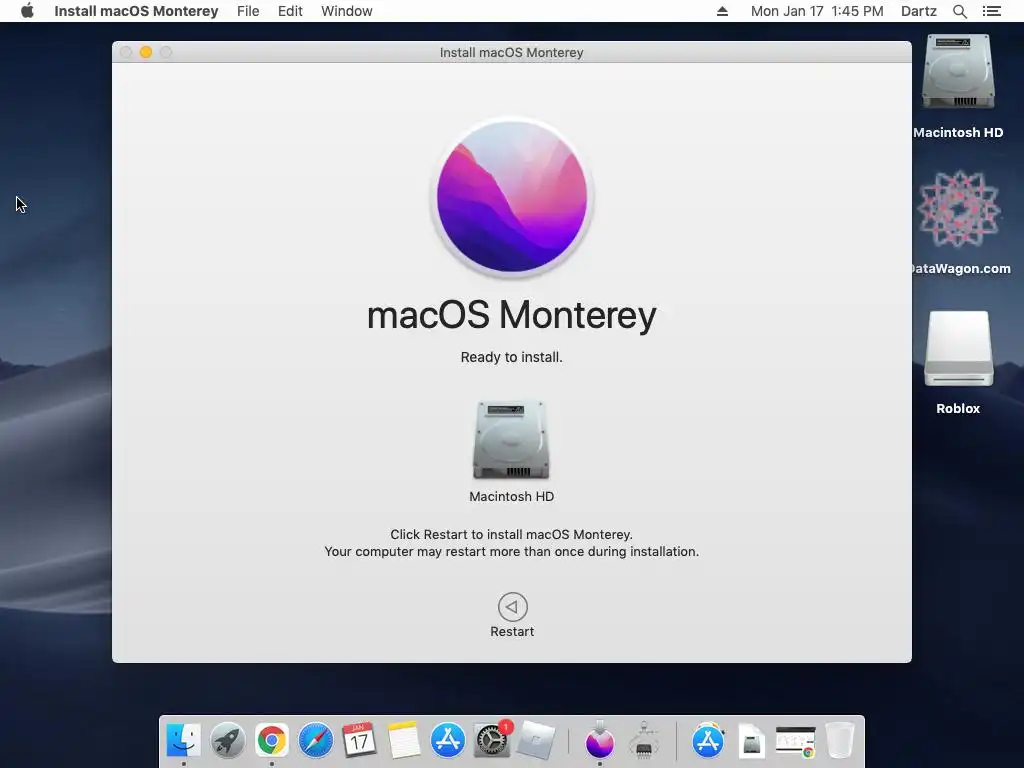1024x768 pixels.
Task: Click Install macOS Monterey Dock icon
Action: (x=600, y=741)
